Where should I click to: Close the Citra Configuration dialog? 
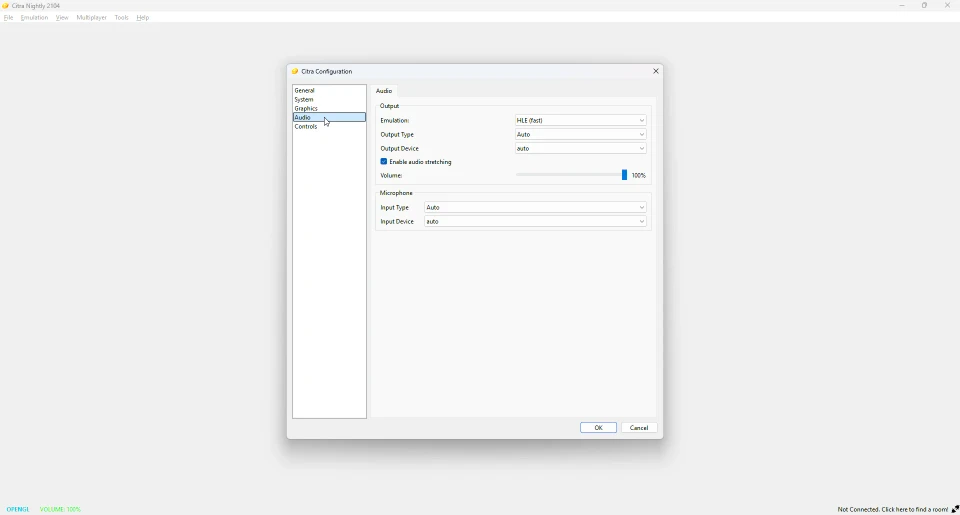(x=656, y=71)
